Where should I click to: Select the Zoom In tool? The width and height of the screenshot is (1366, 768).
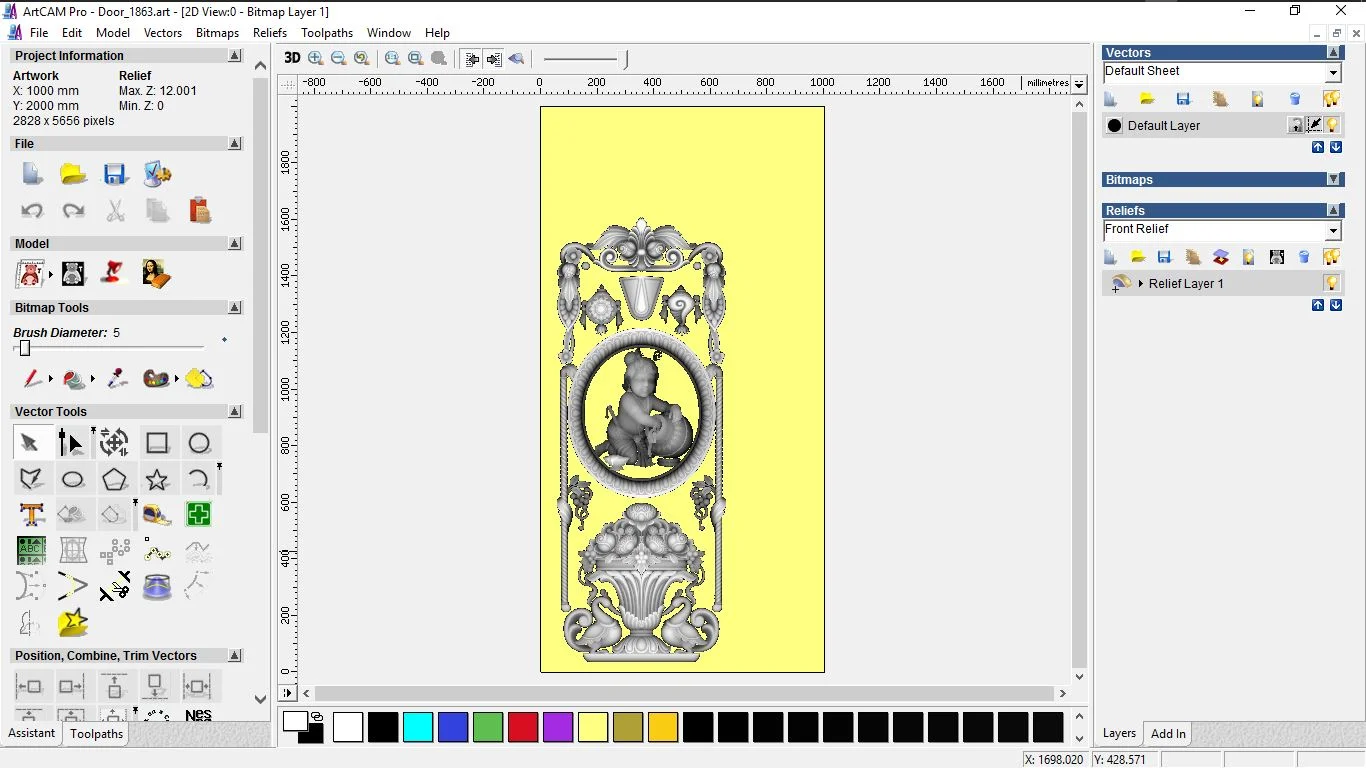point(314,58)
